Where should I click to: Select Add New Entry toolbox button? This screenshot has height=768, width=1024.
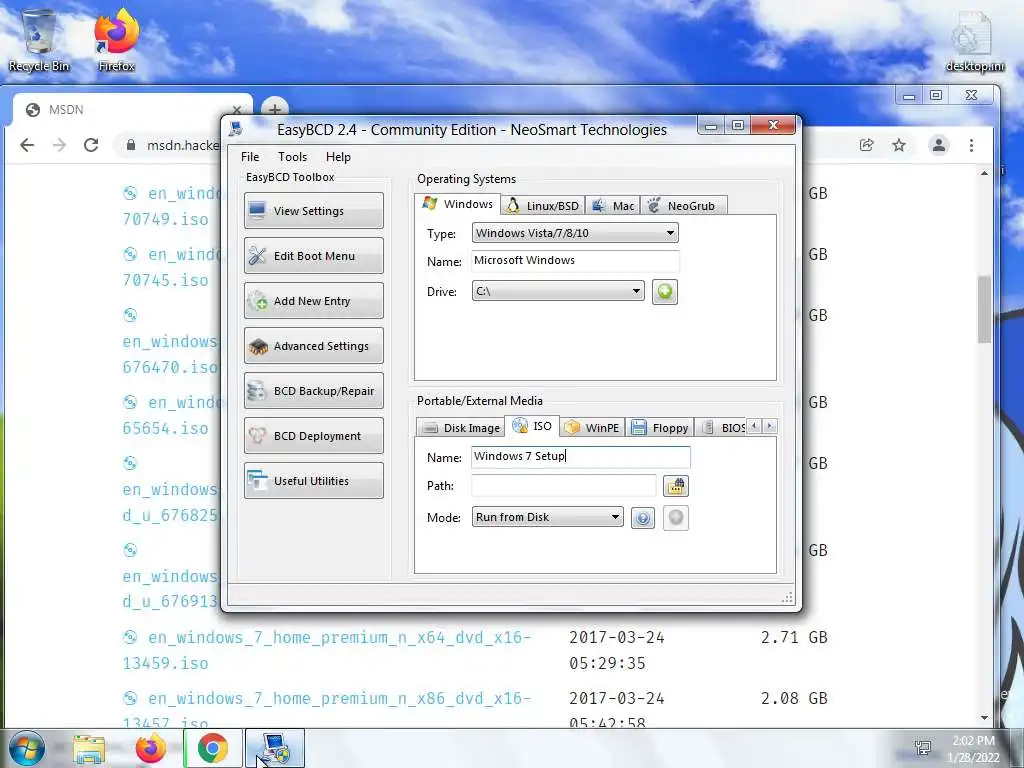point(313,300)
